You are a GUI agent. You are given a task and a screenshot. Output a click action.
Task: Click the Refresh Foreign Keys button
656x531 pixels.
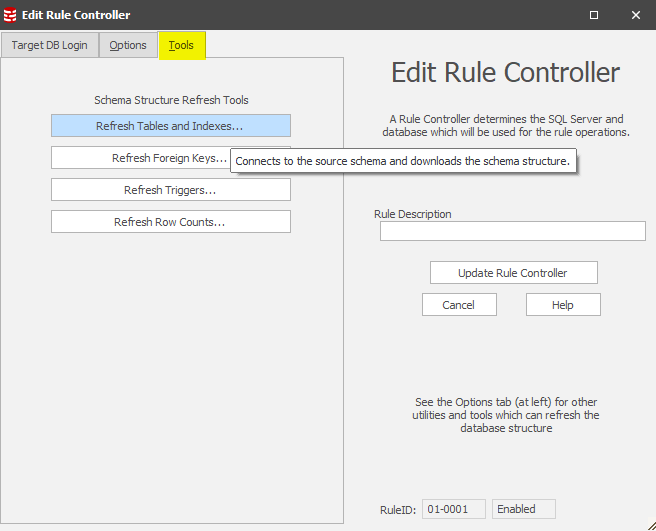[x=140, y=158]
